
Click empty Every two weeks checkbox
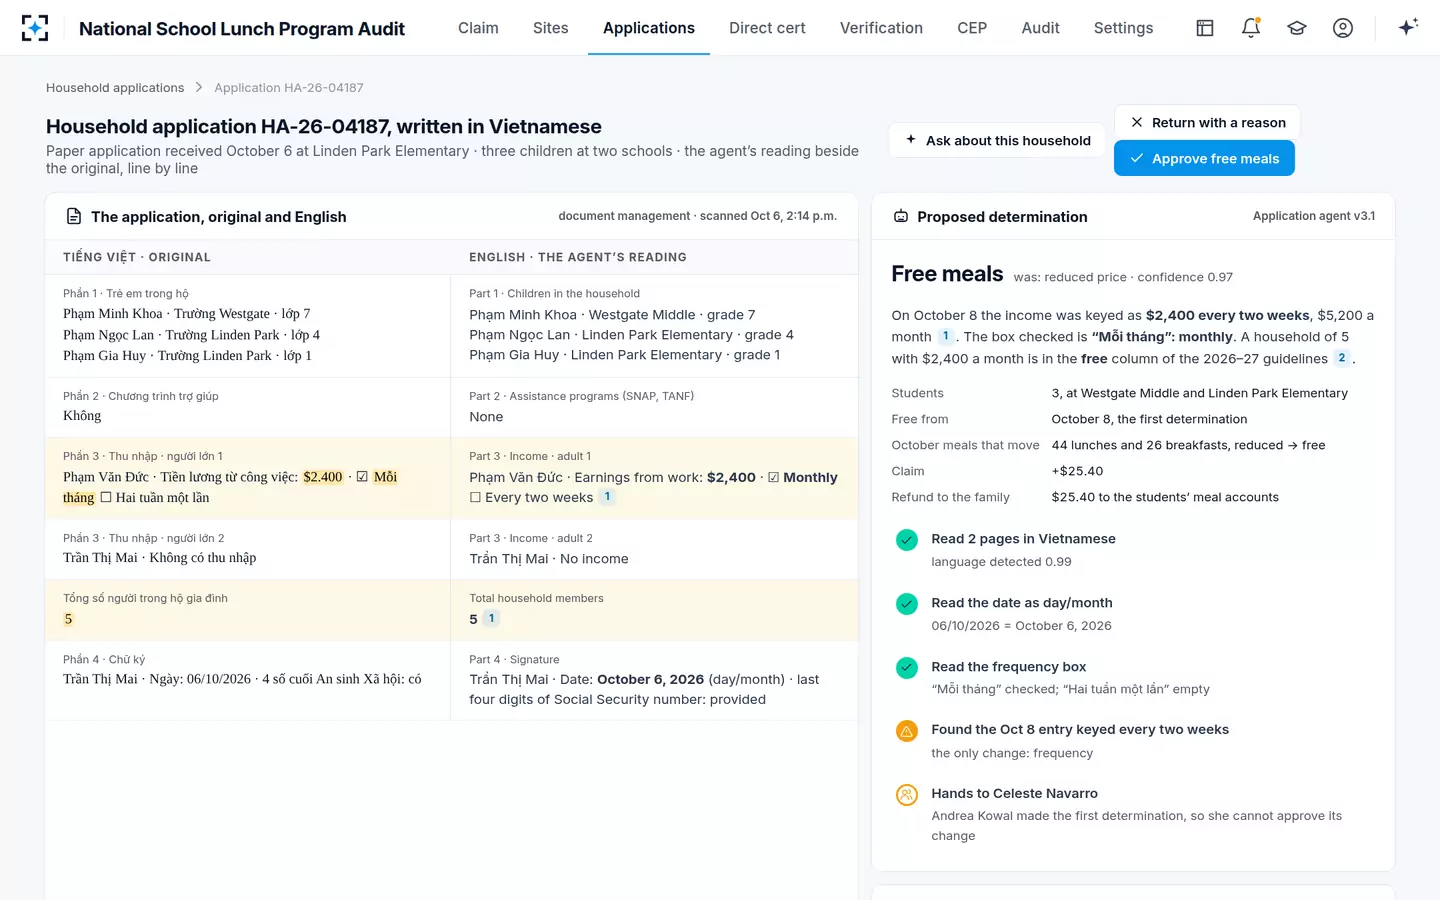[476, 498]
